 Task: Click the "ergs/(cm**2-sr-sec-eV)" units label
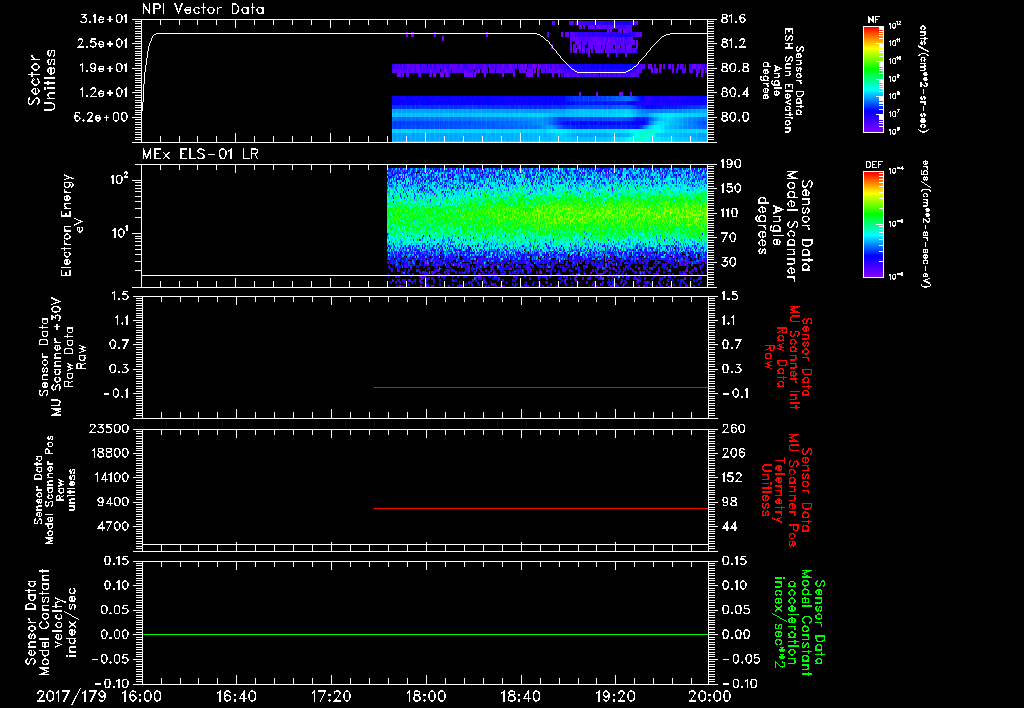pos(925,223)
